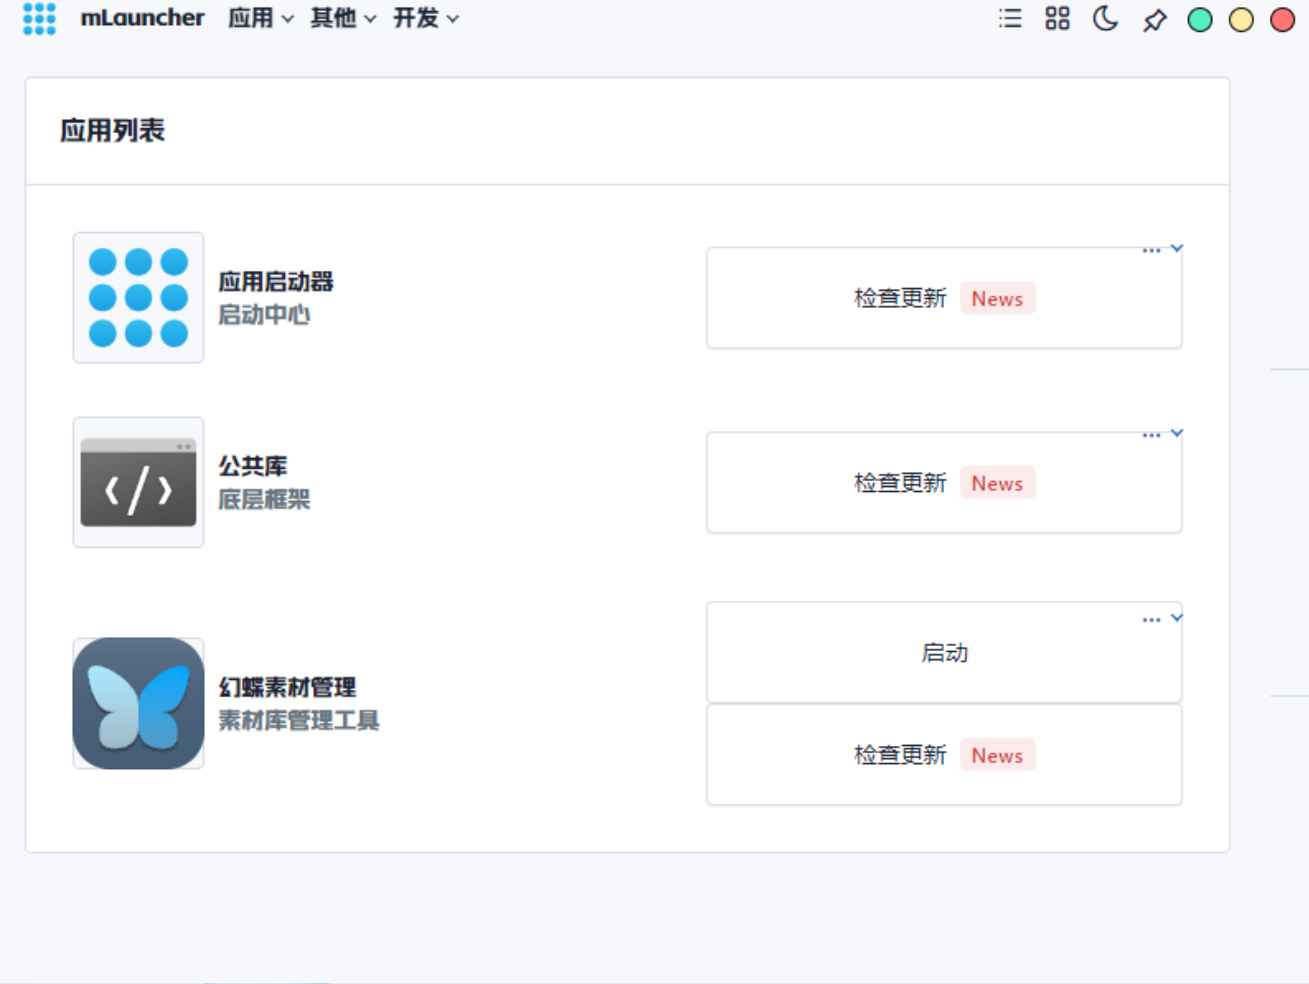Expand the chevron on the 公共库 card
Viewport: 1309px width, 984px height.
click(x=1175, y=434)
